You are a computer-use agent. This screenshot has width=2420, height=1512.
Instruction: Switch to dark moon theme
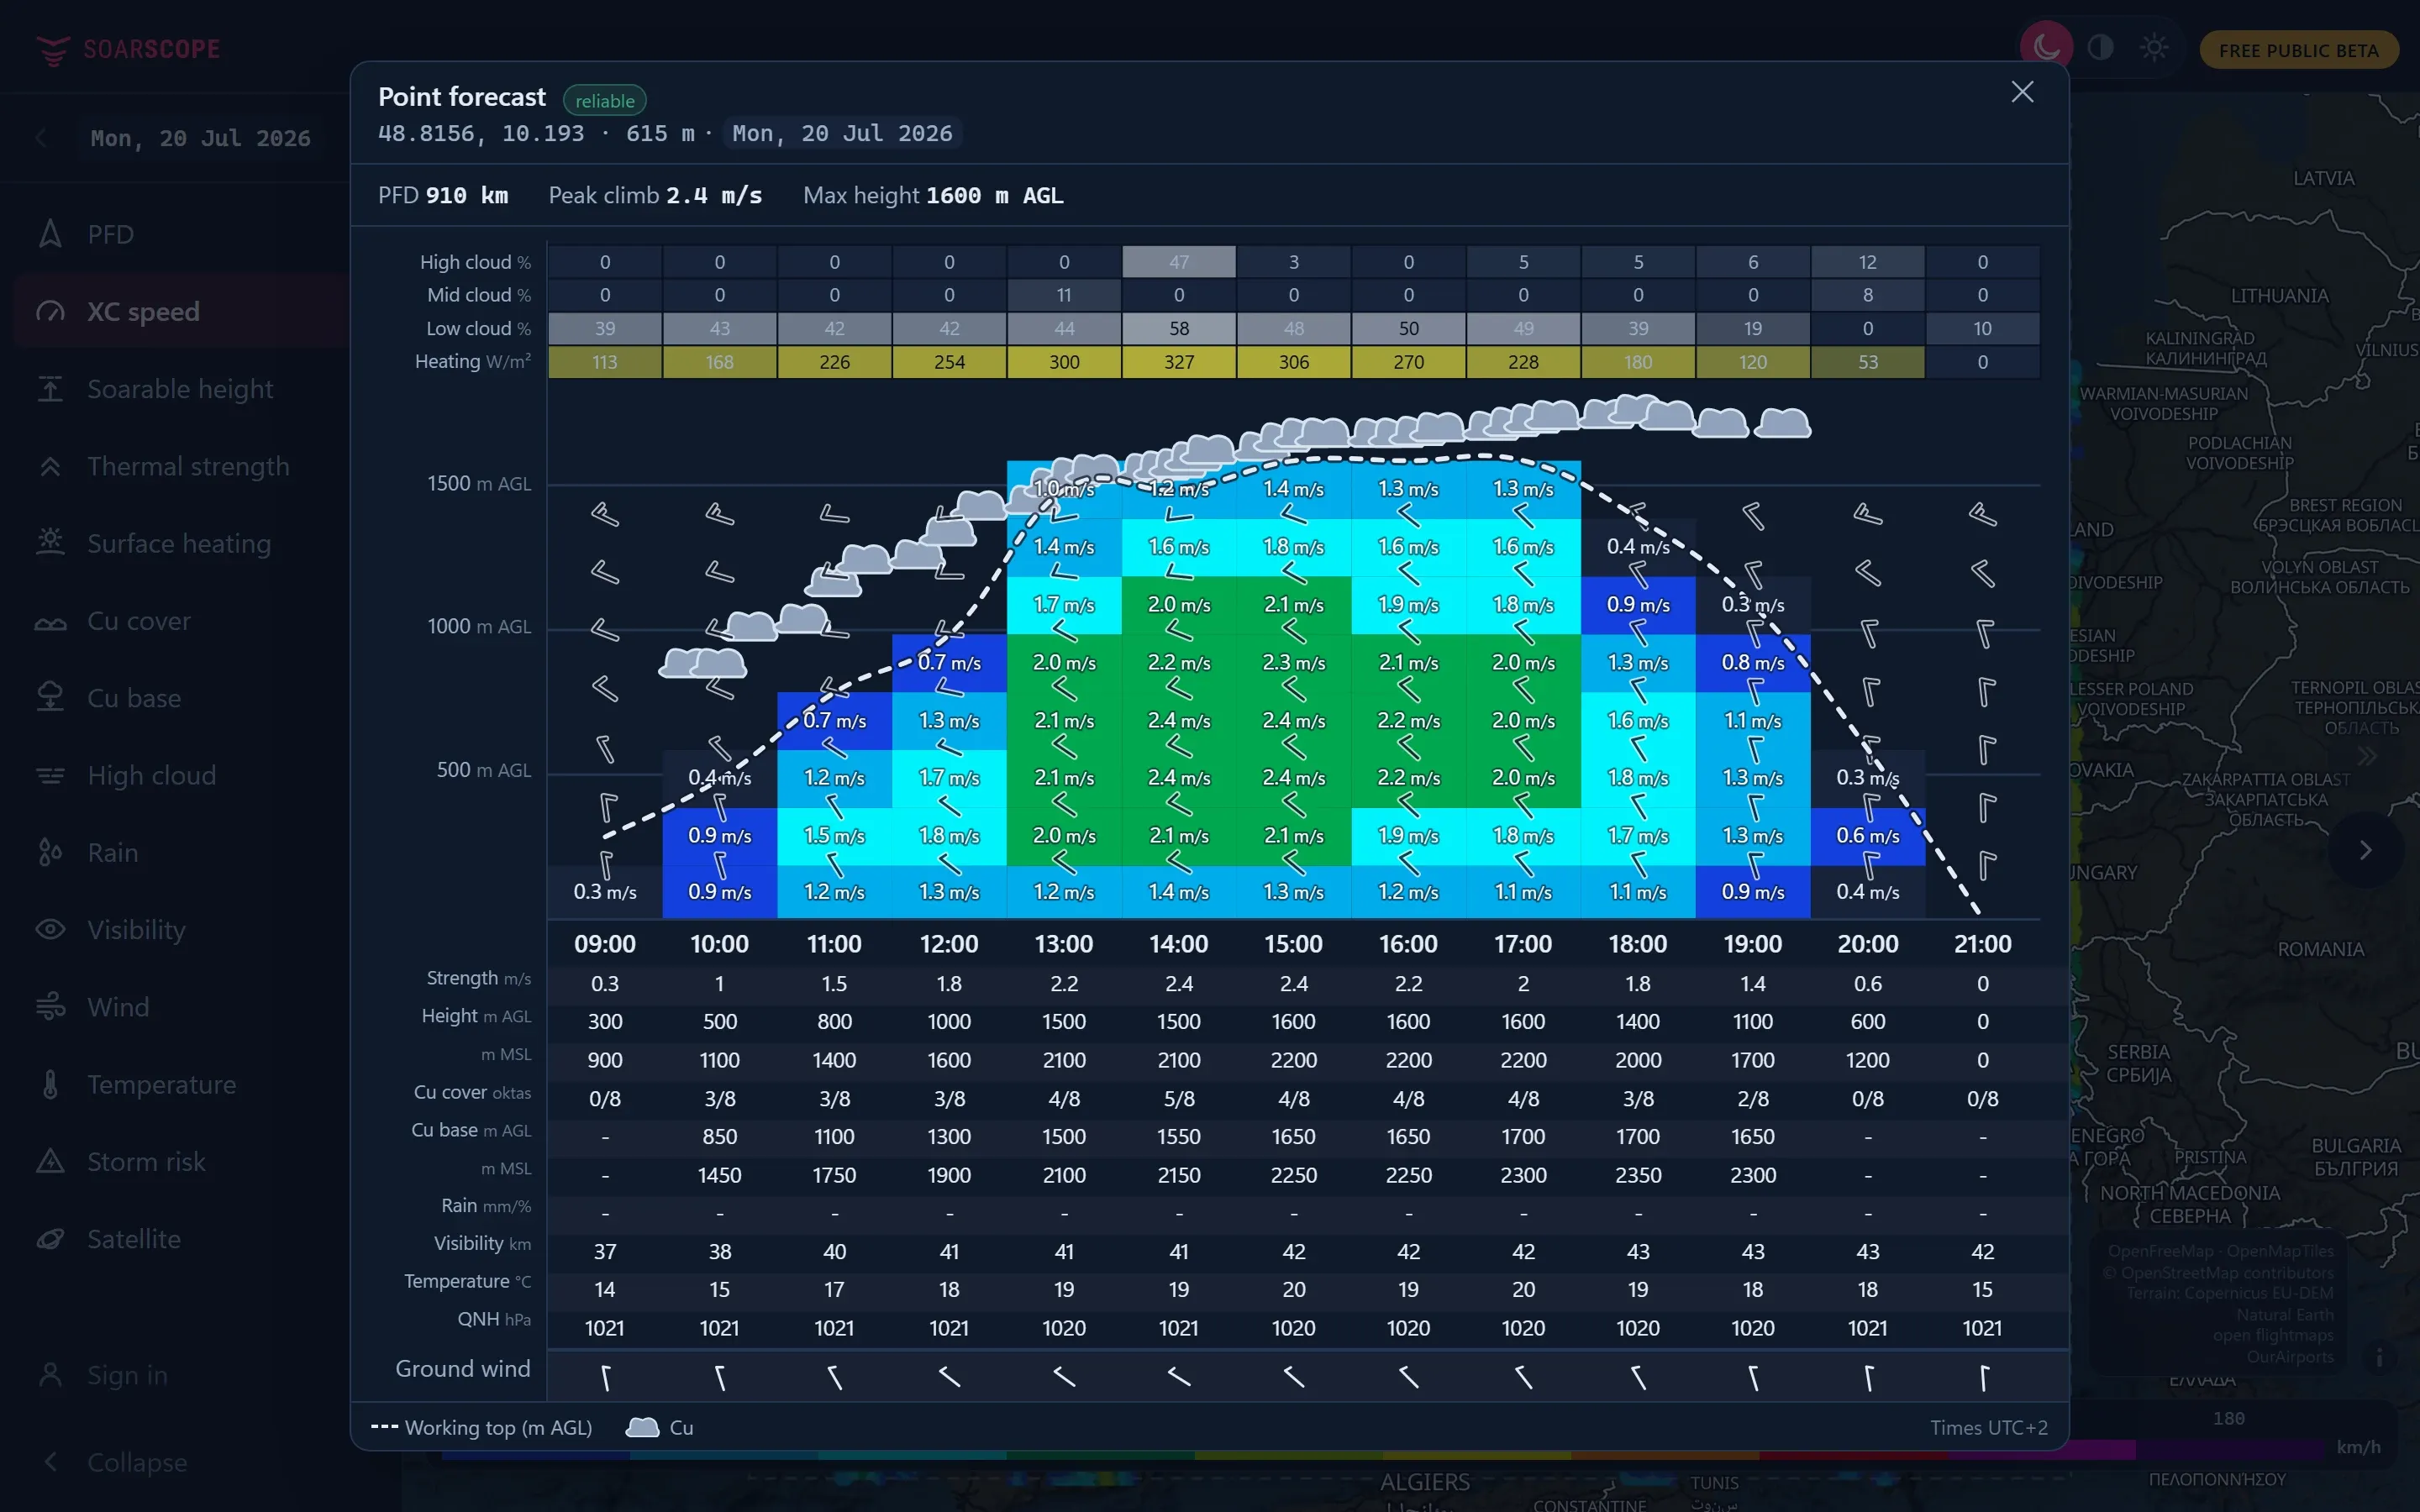pyautogui.click(x=2046, y=47)
